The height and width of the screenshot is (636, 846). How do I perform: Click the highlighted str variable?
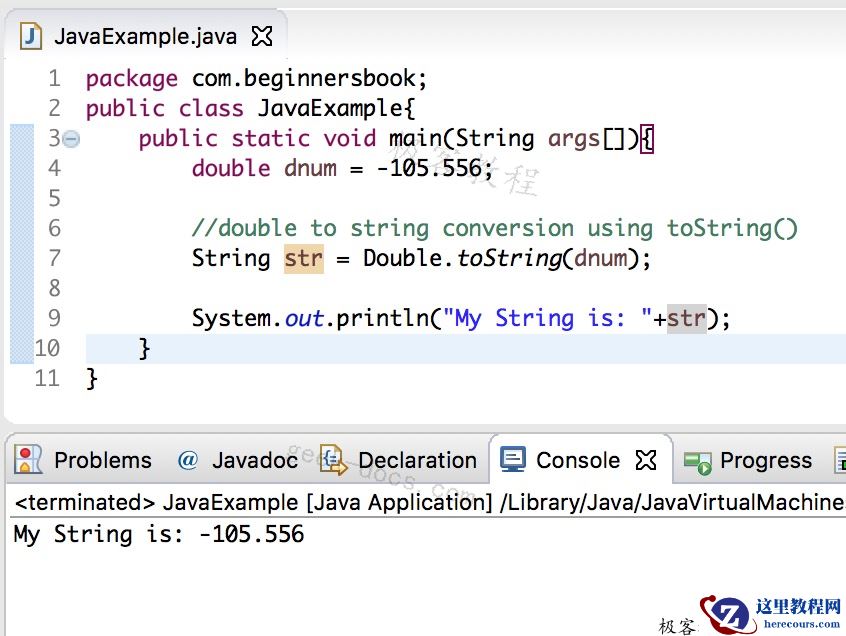tap(303, 258)
